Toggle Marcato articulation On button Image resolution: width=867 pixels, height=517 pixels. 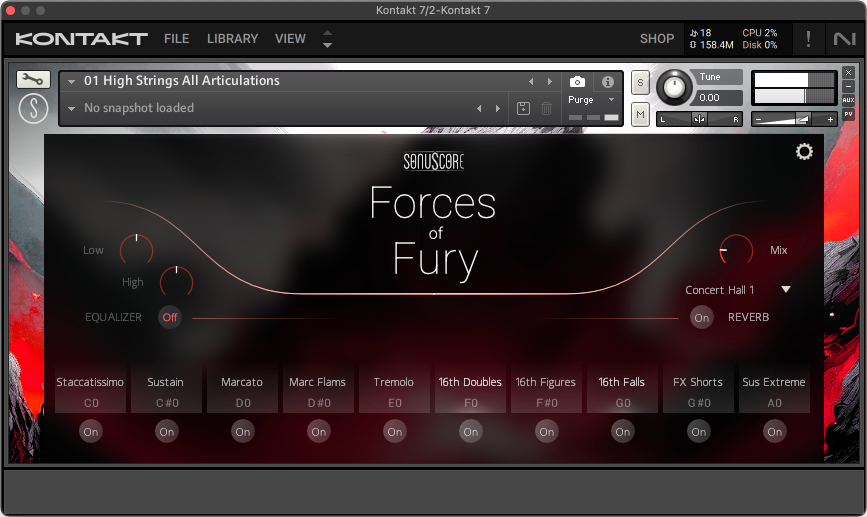(243, 432)
